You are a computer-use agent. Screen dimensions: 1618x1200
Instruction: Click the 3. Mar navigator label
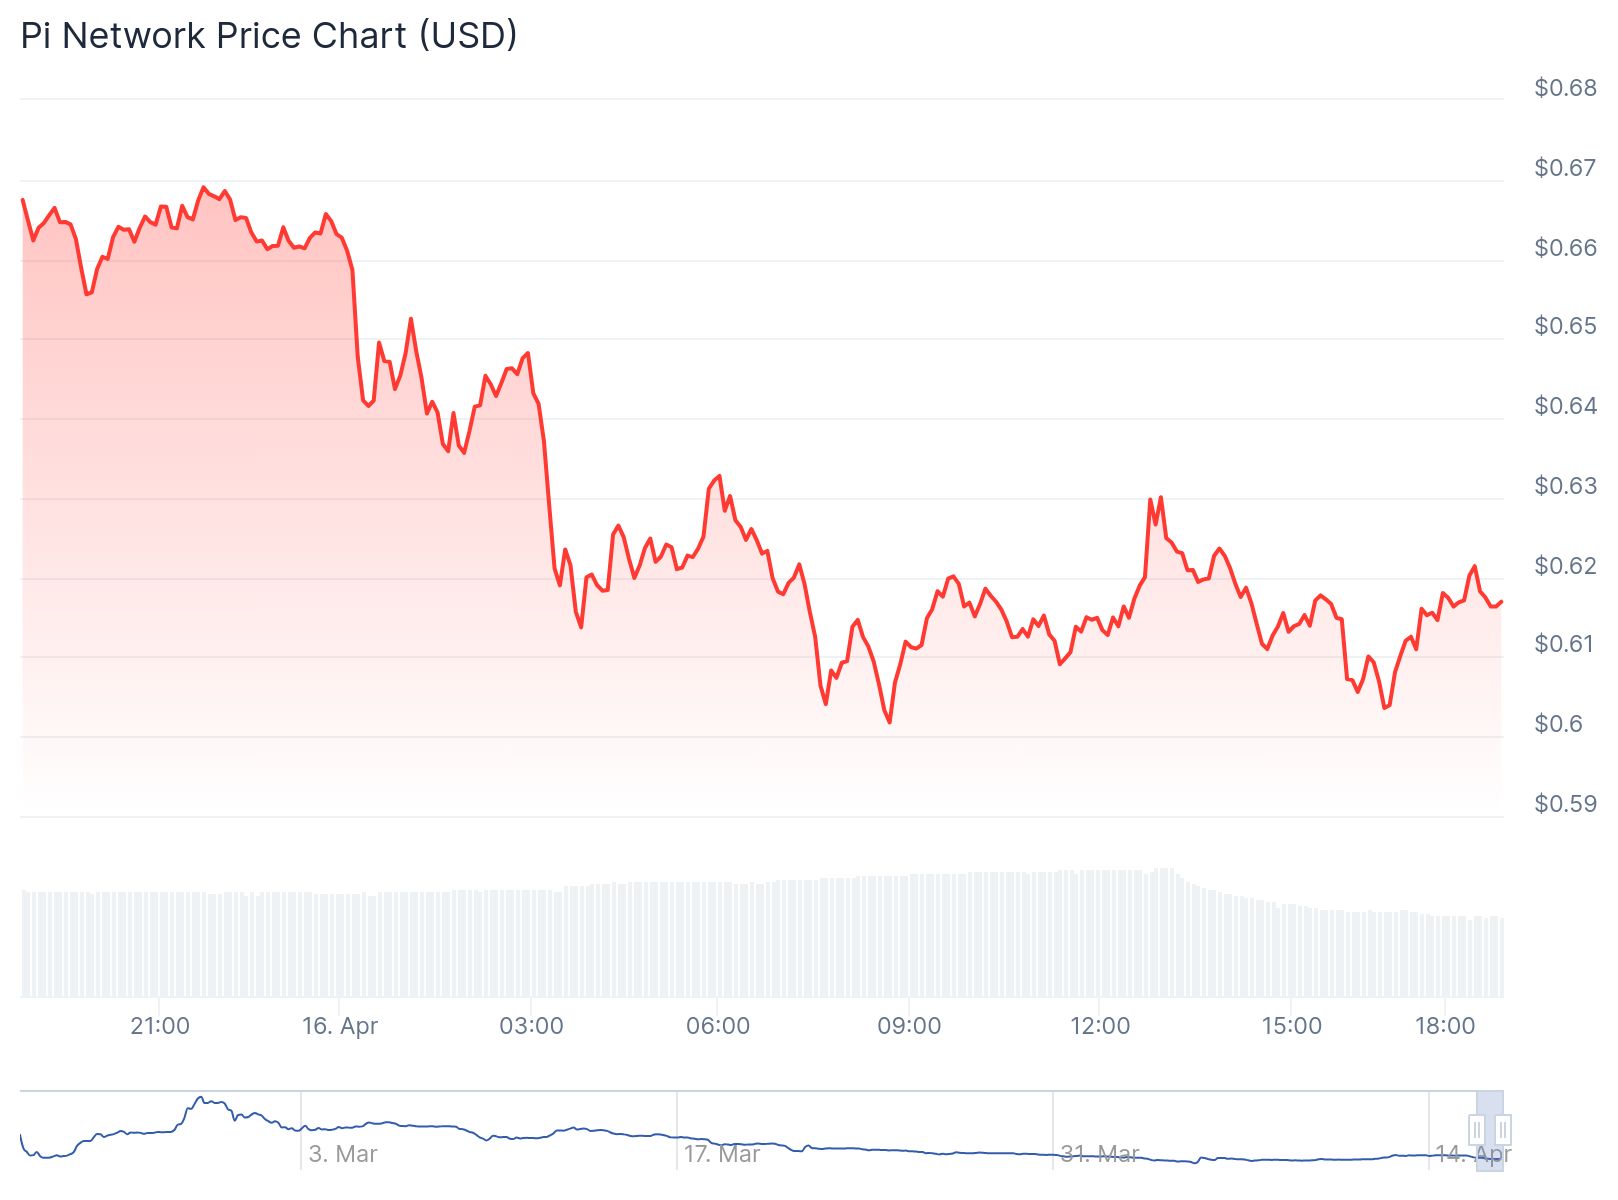(x=343, y=1154)
